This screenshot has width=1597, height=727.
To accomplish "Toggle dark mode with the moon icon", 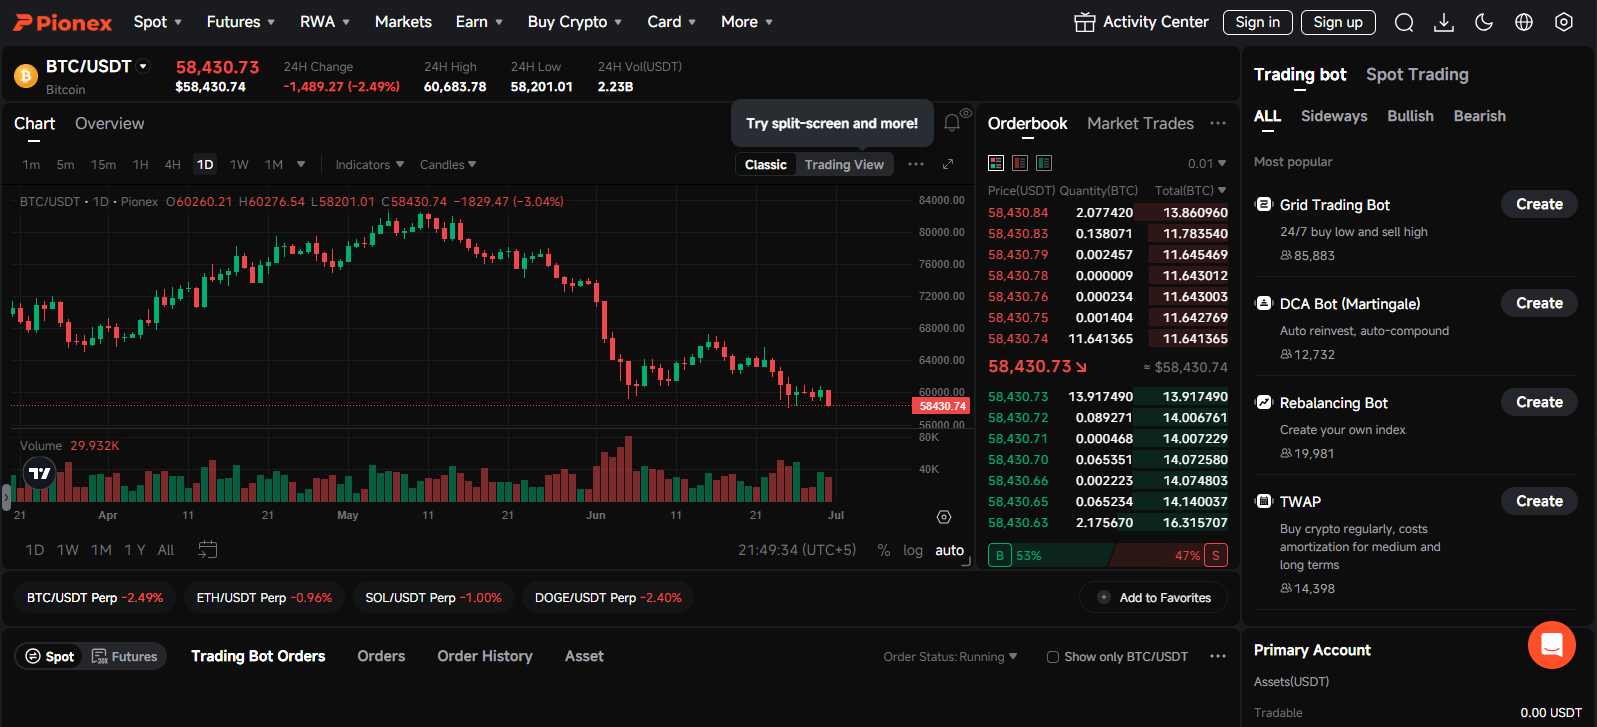I will (1484, 22).
